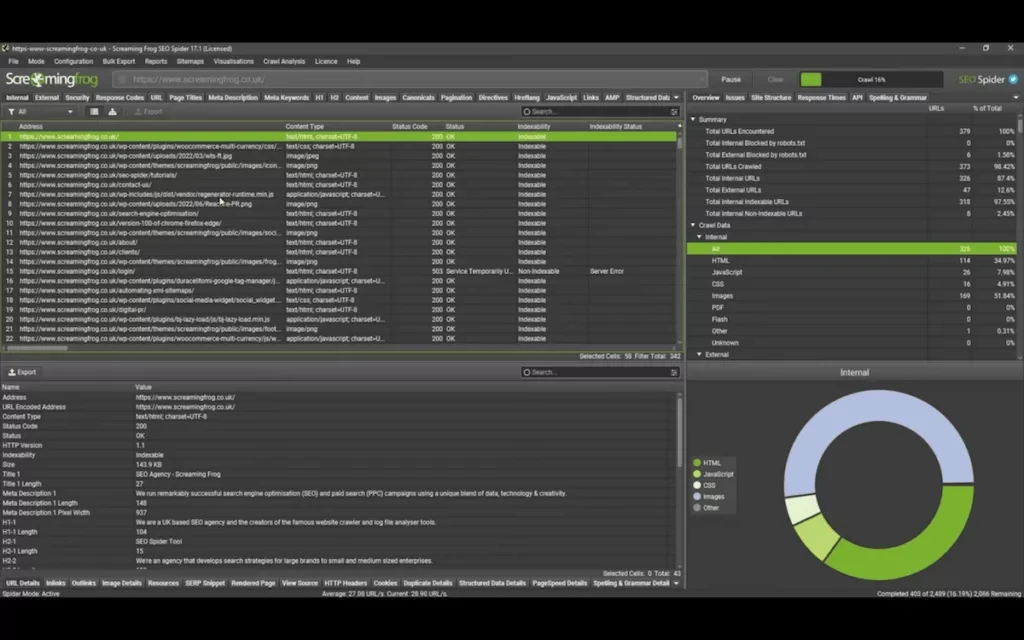The image size is (1024, 640).
Task: Expand the top tabs overflow arrow
Action: [676, 98]
